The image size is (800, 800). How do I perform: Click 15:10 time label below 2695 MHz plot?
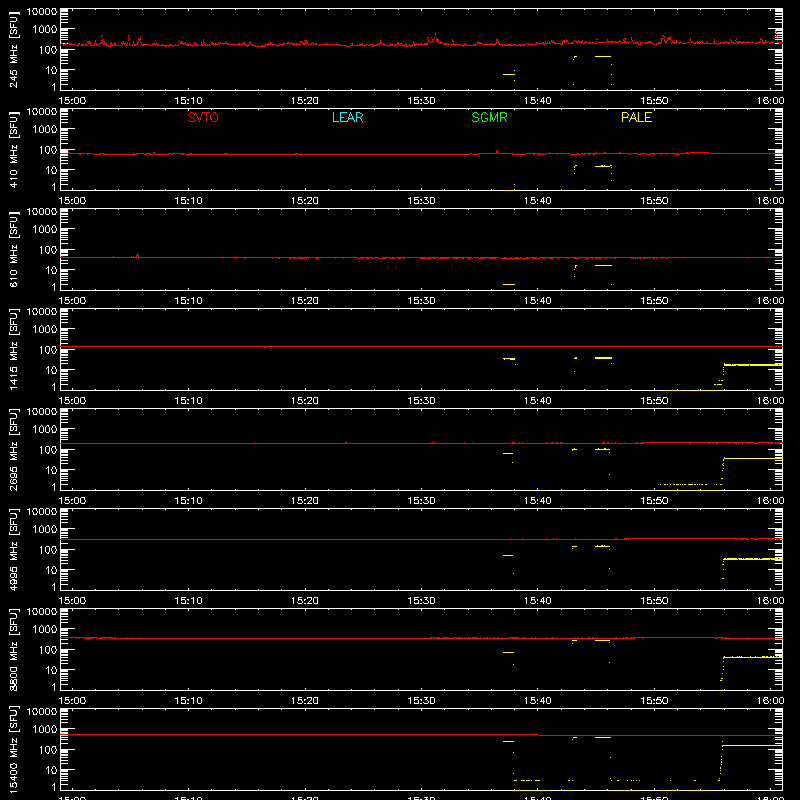(188, 501)
